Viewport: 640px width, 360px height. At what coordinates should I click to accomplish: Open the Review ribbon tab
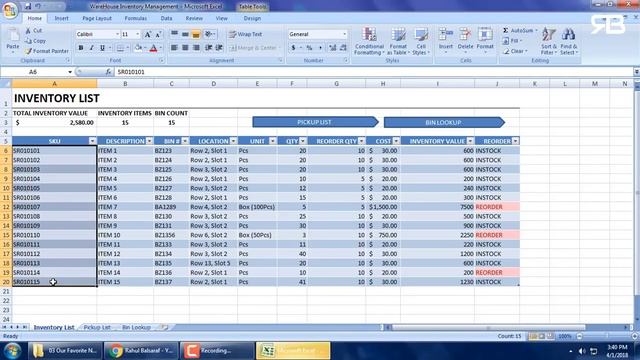coord(194,18)
